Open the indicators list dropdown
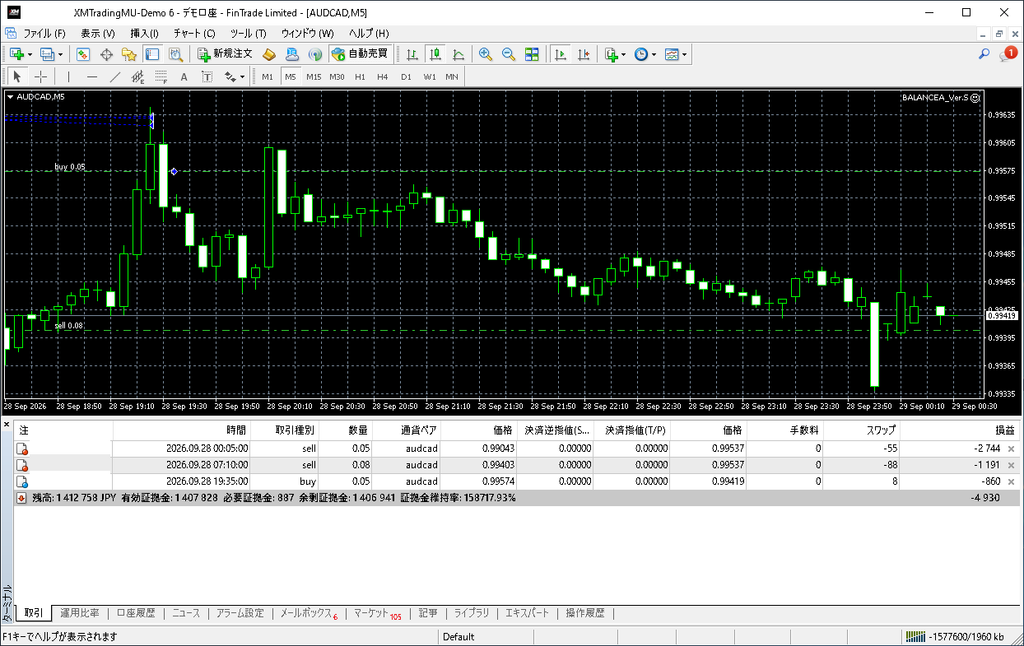 pyautogui.click(x=615, y=54)
